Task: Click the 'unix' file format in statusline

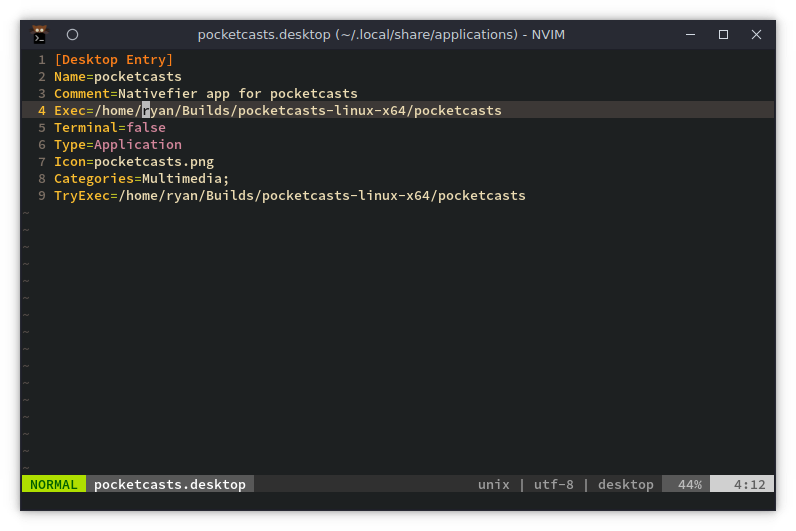Action: tap(493, 484)
